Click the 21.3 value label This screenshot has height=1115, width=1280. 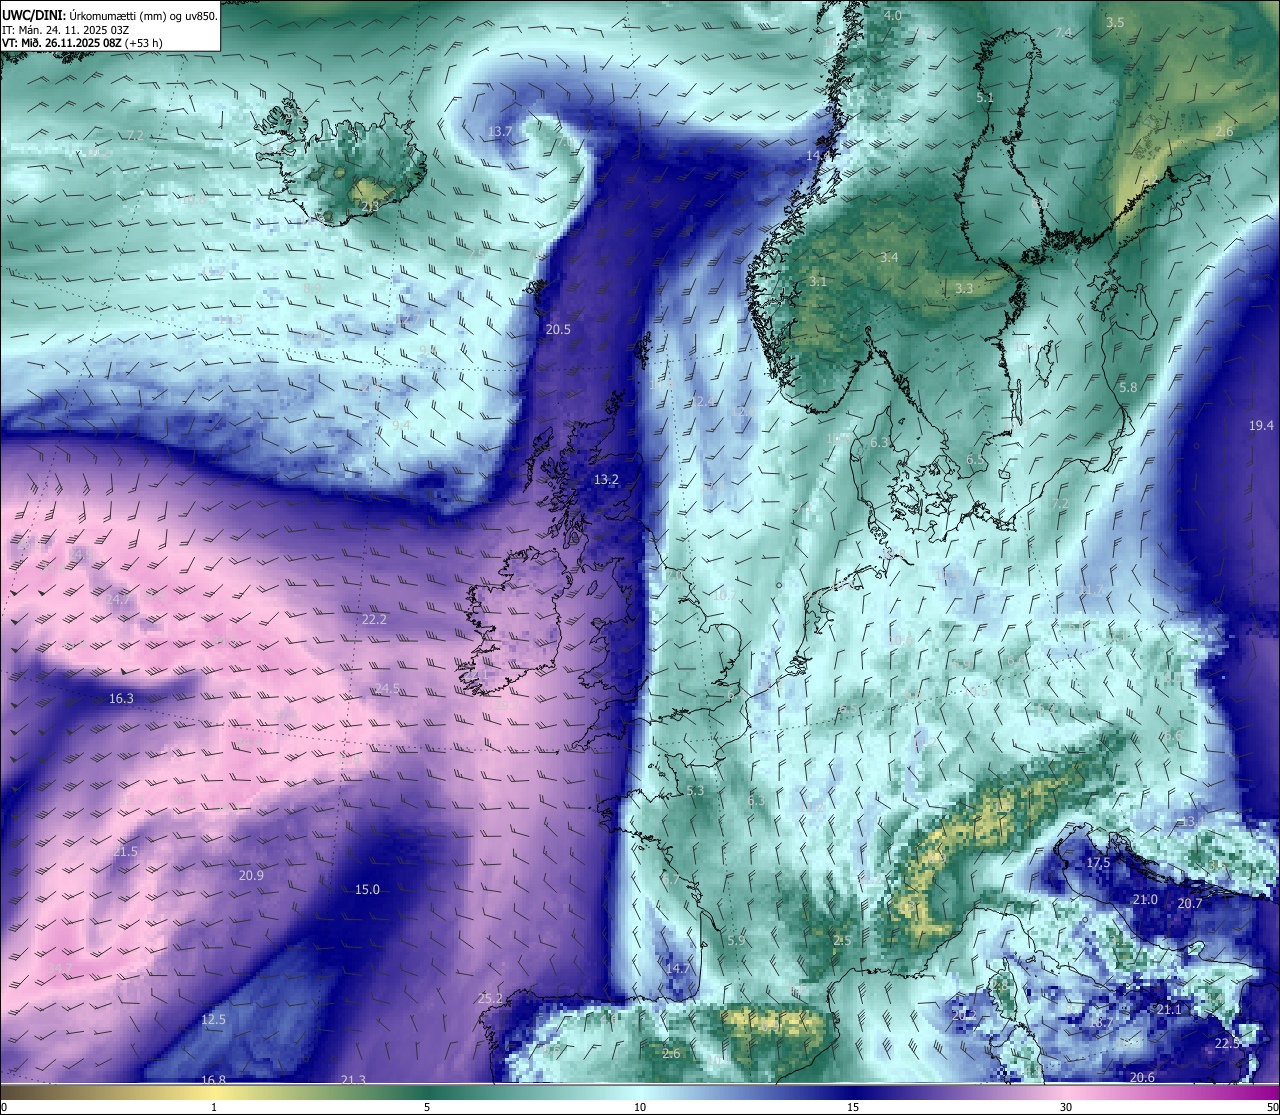[353, 1080]
